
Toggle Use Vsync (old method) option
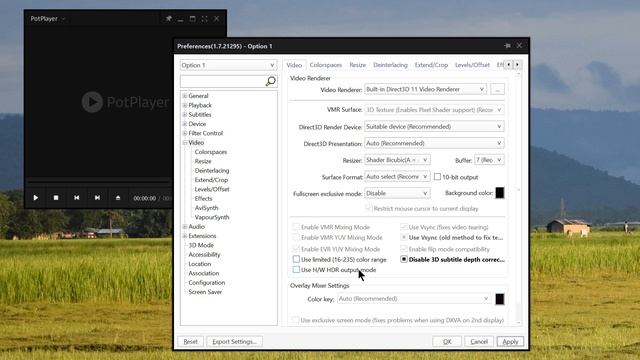(404, 237)
